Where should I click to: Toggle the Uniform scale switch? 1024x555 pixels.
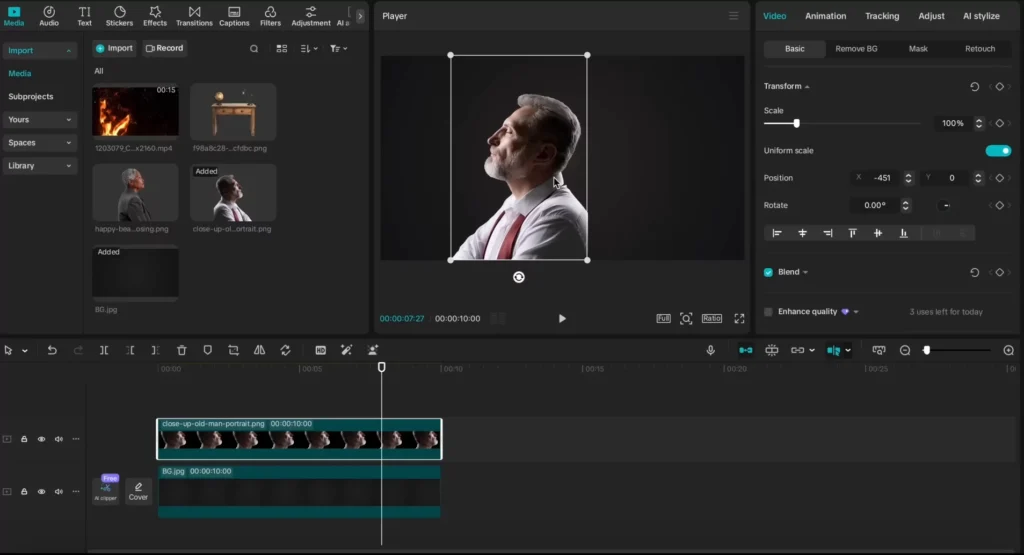(x=998, y=151)
